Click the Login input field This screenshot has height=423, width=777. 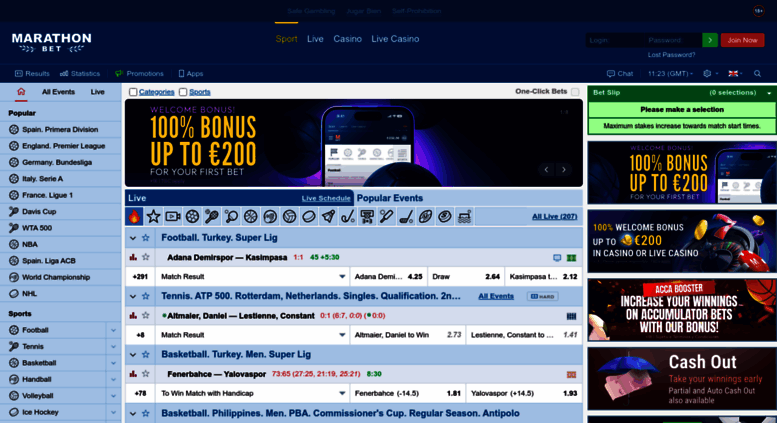click(615, 40)
